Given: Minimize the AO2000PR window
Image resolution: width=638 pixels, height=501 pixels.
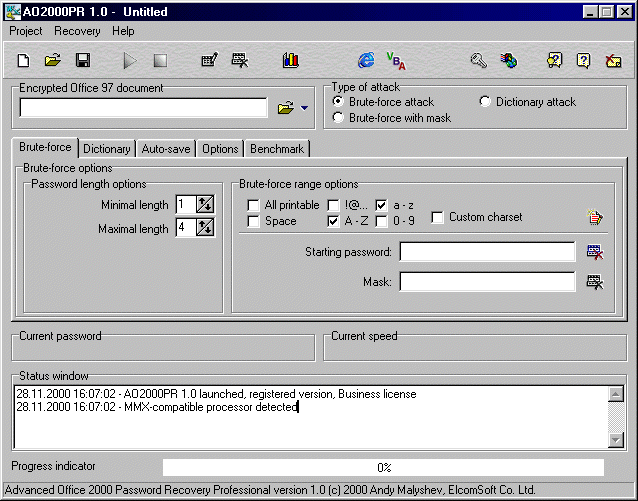Looking at the screenshot, I should coord(590,12).
